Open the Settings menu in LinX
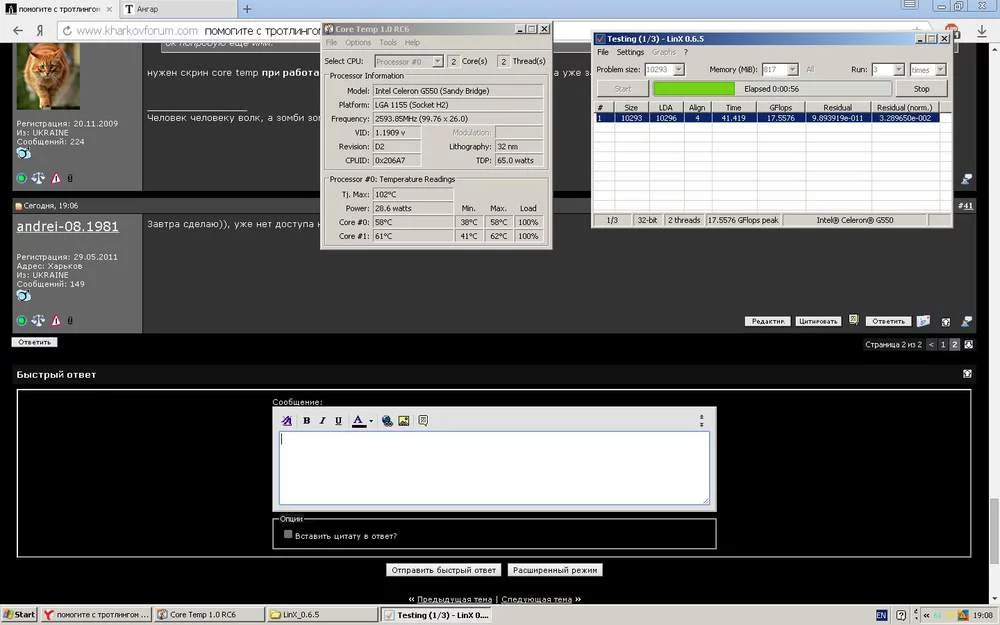This screenshot has height=625, width=1000. point(630,52)
